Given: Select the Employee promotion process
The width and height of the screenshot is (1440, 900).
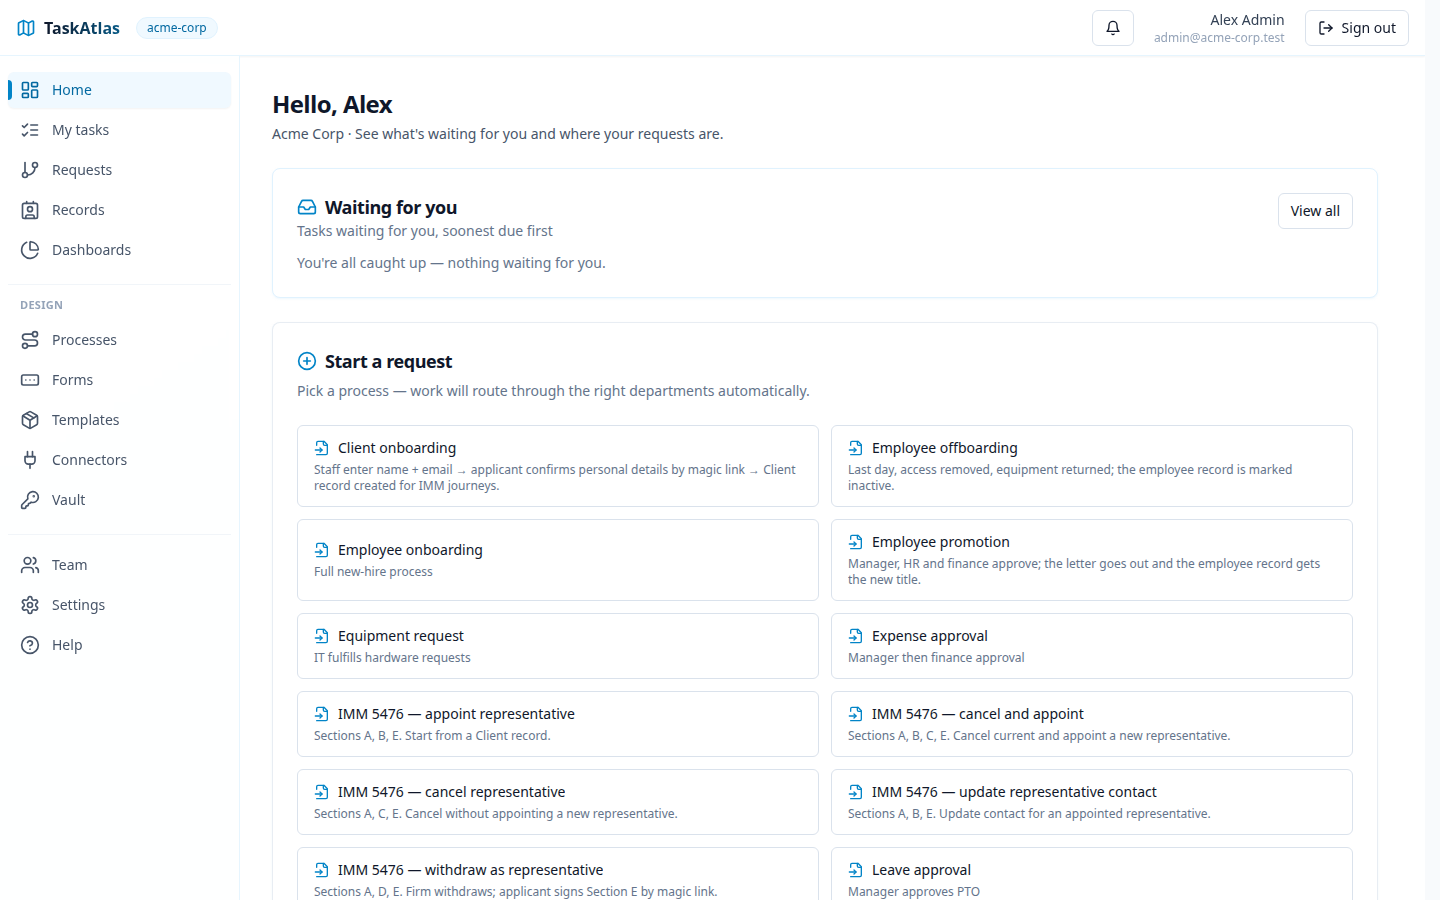Looking at the screenshot, I should point(1092,560).
